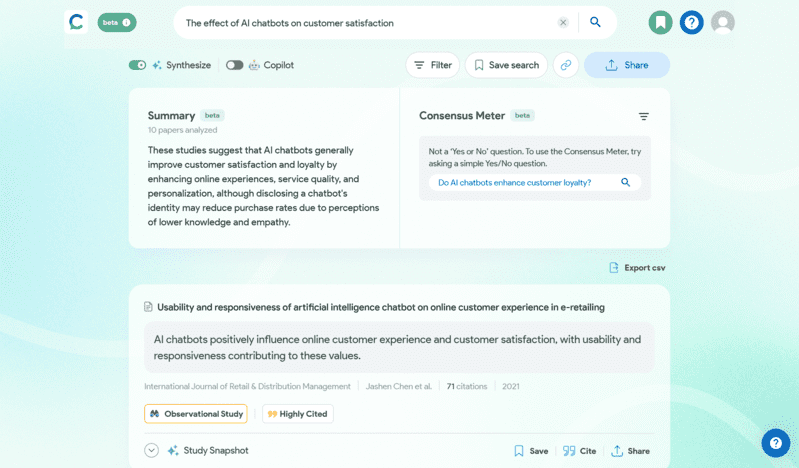This screenshot has height=468, width=799.
Task: Open the green bookmarks icon
Action: pyautogui.click(x=660, y=22)
